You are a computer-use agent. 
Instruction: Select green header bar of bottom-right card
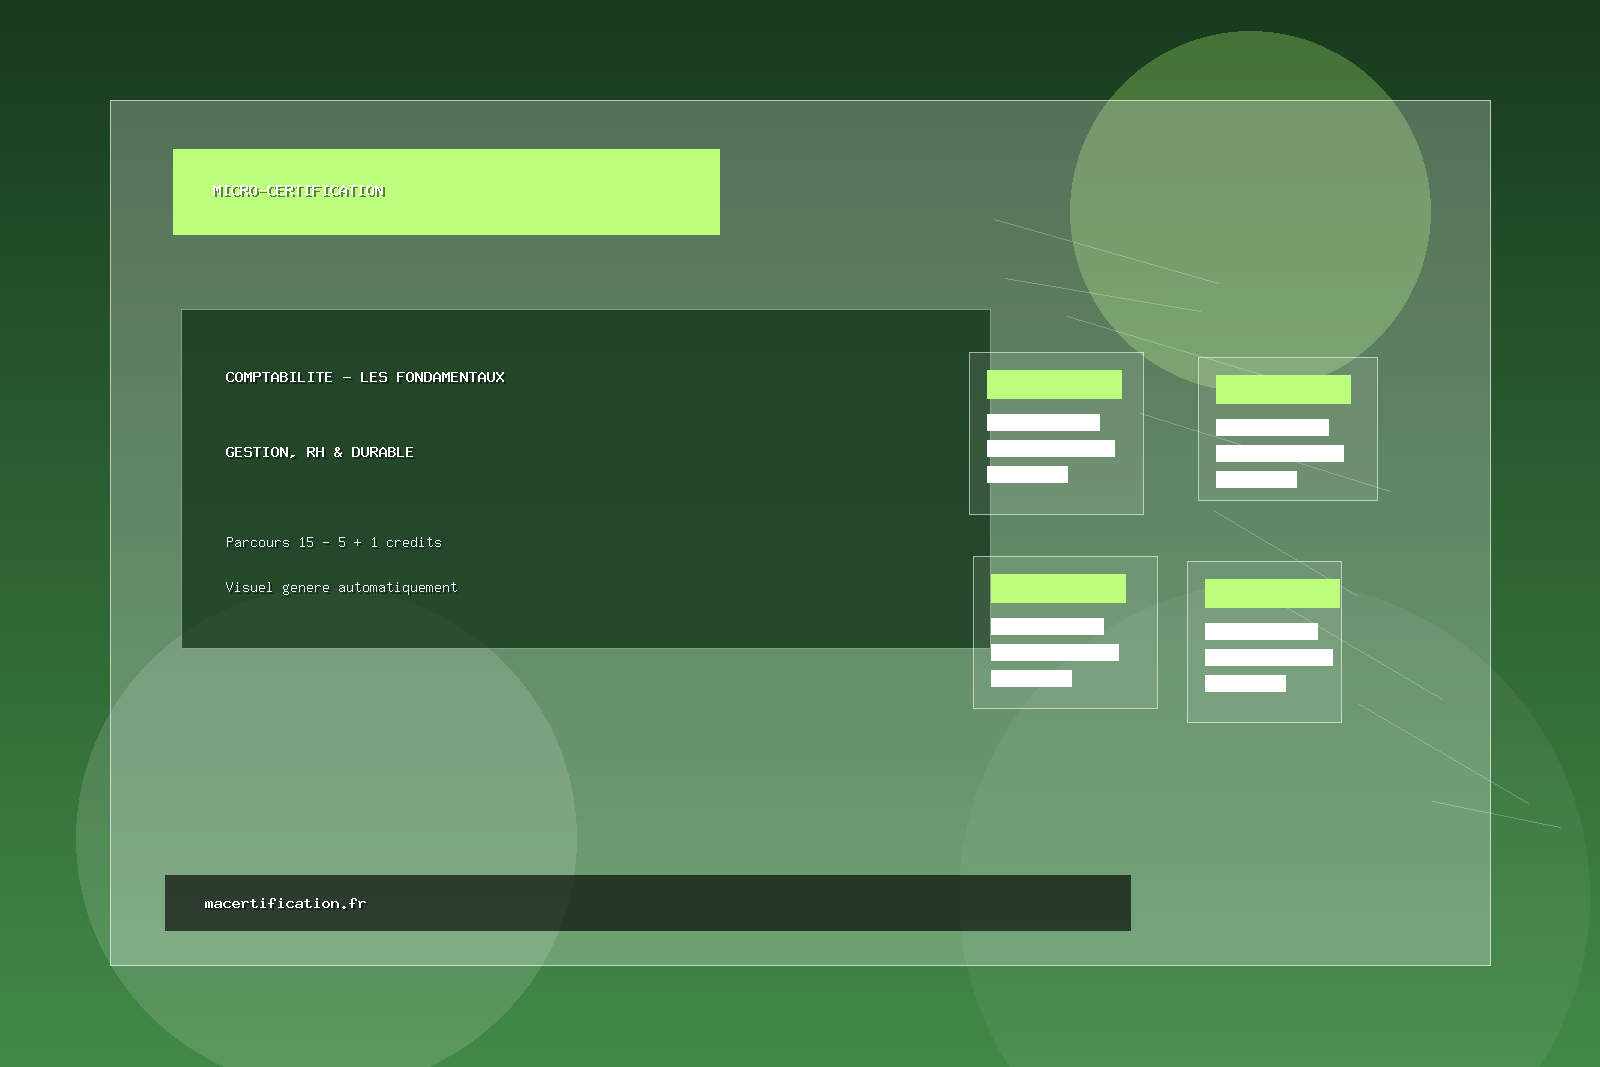(x=1271, y=593)
